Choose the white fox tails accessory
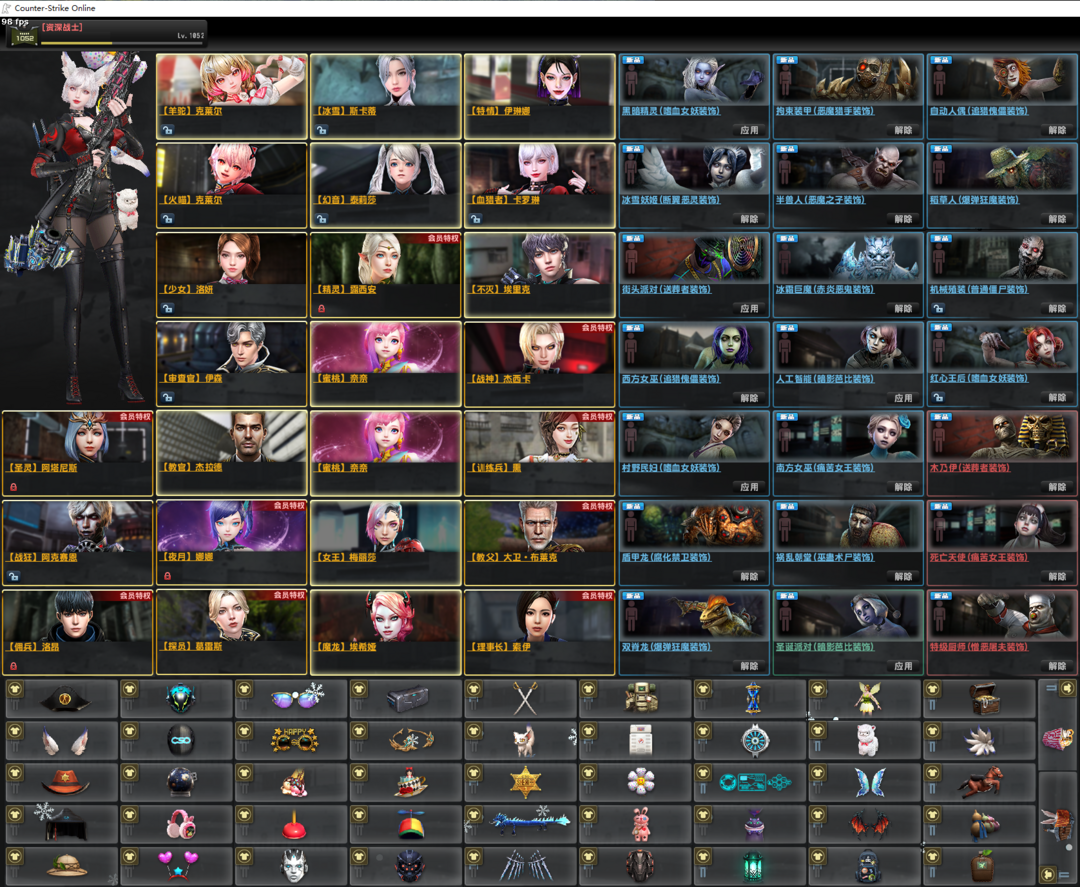This screenshot has width=1080, height=887. click(x=982, y=741)
